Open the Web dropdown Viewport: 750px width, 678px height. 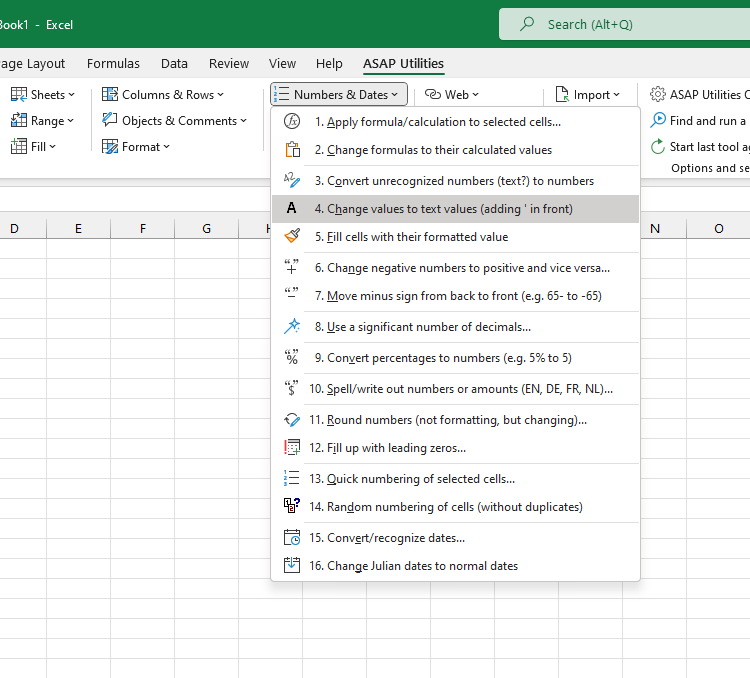pyautogui.click(x=452, y=94)
